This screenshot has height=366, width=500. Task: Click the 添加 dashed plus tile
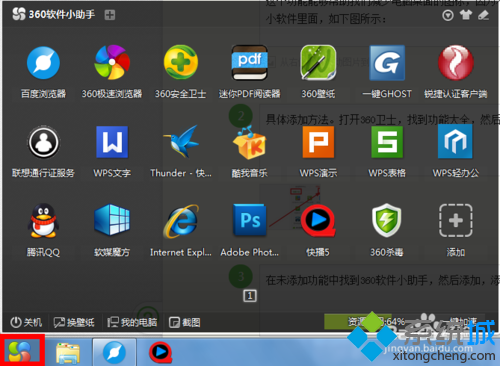456,221
